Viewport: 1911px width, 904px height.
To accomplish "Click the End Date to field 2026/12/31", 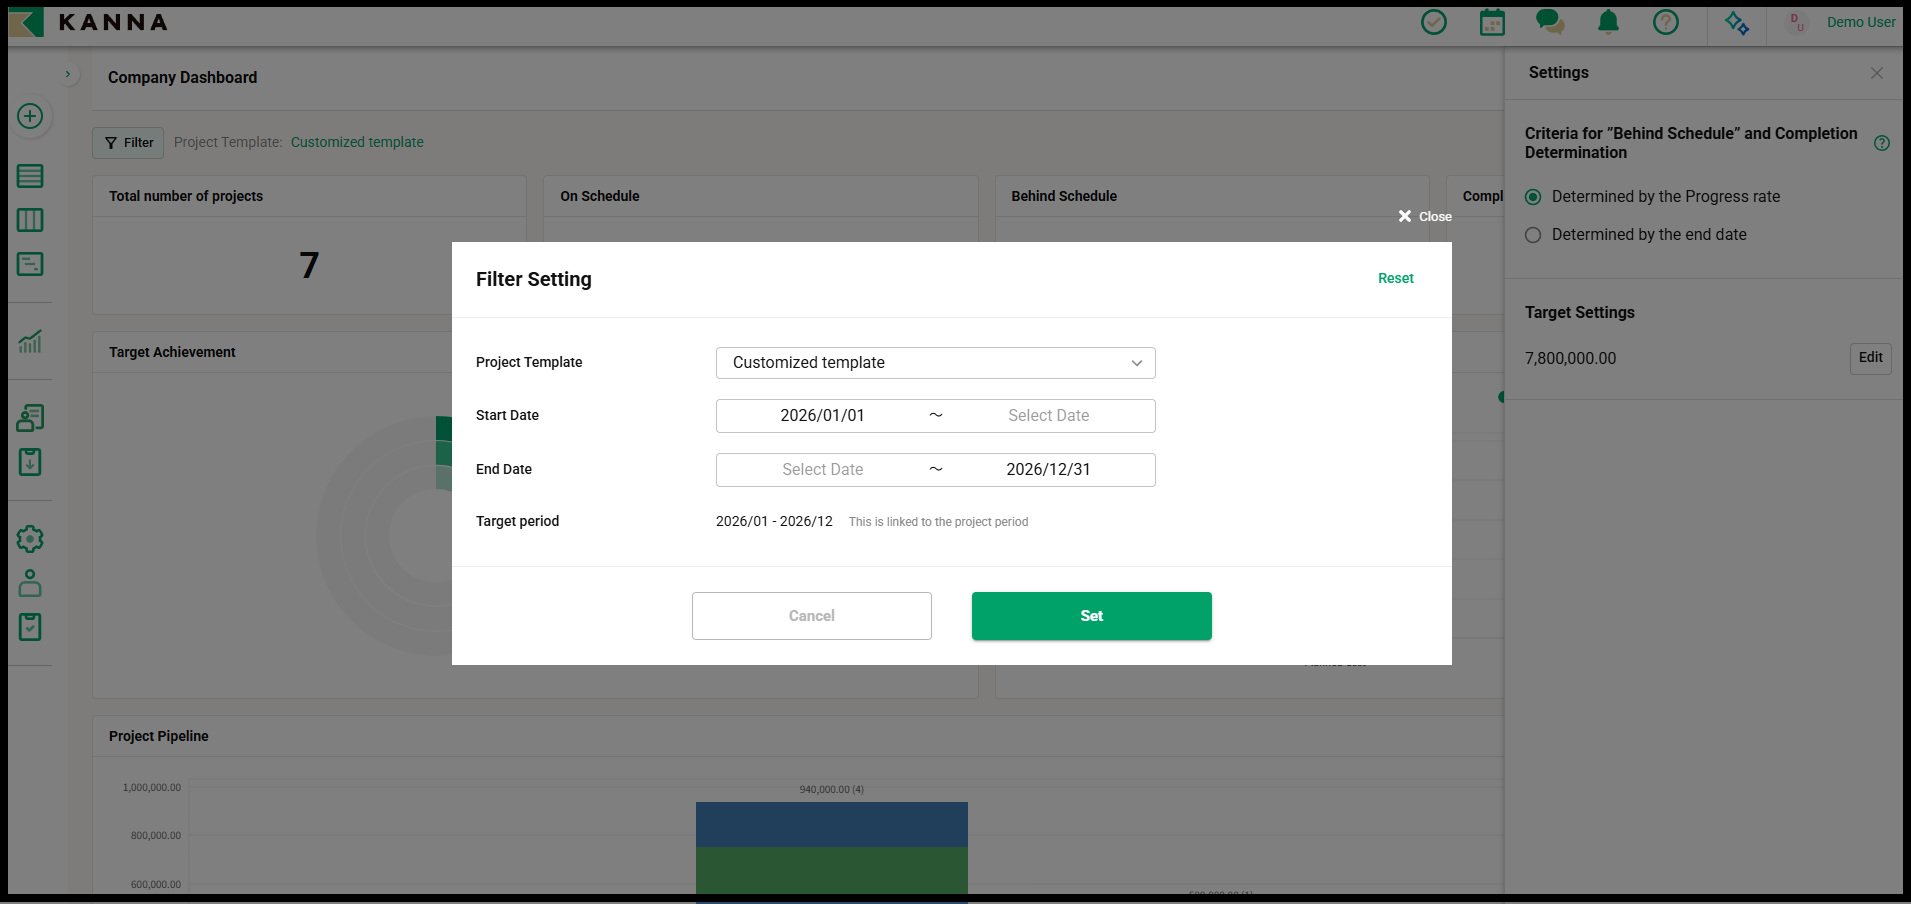I will coord(1047,470).
